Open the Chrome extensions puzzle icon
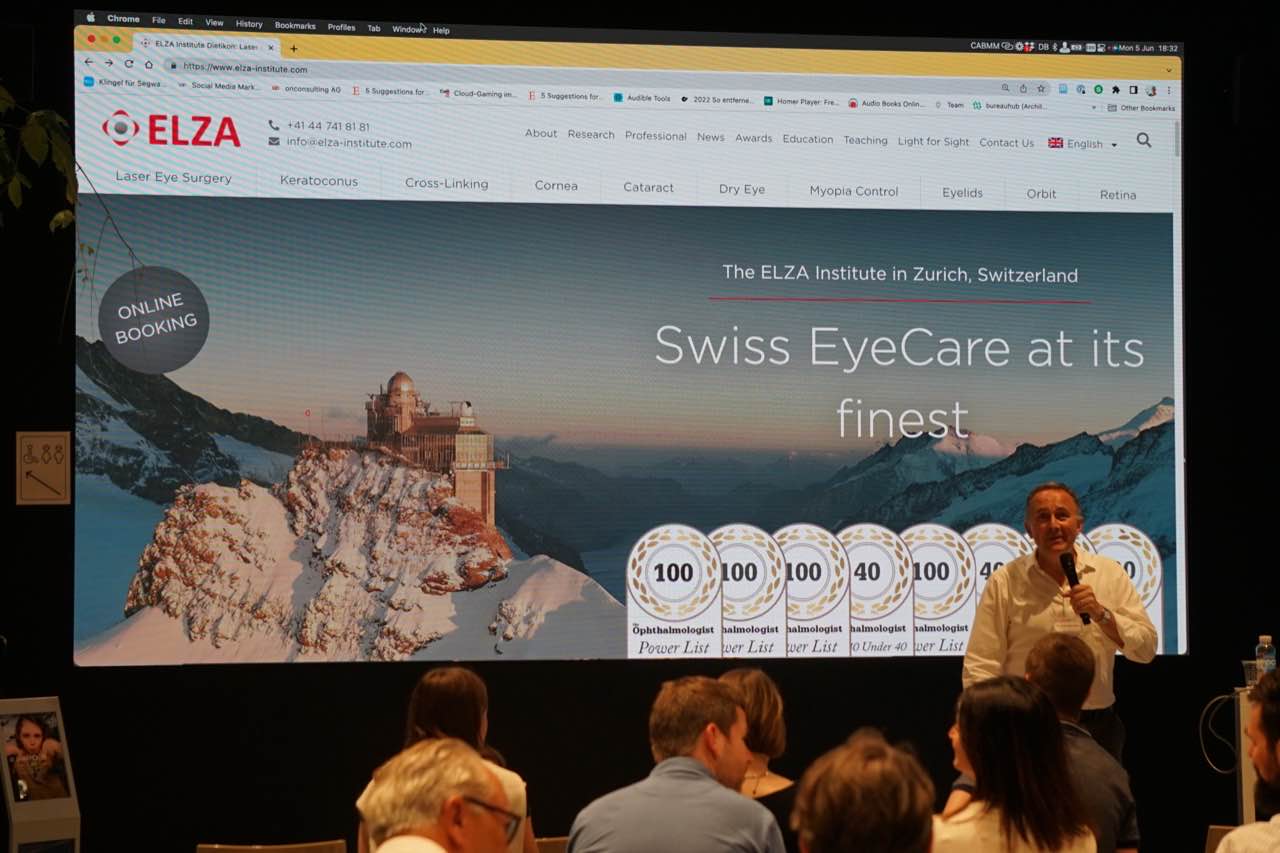The width and height of the screenshot is (1280, 853). click(x=1116, y=90)
